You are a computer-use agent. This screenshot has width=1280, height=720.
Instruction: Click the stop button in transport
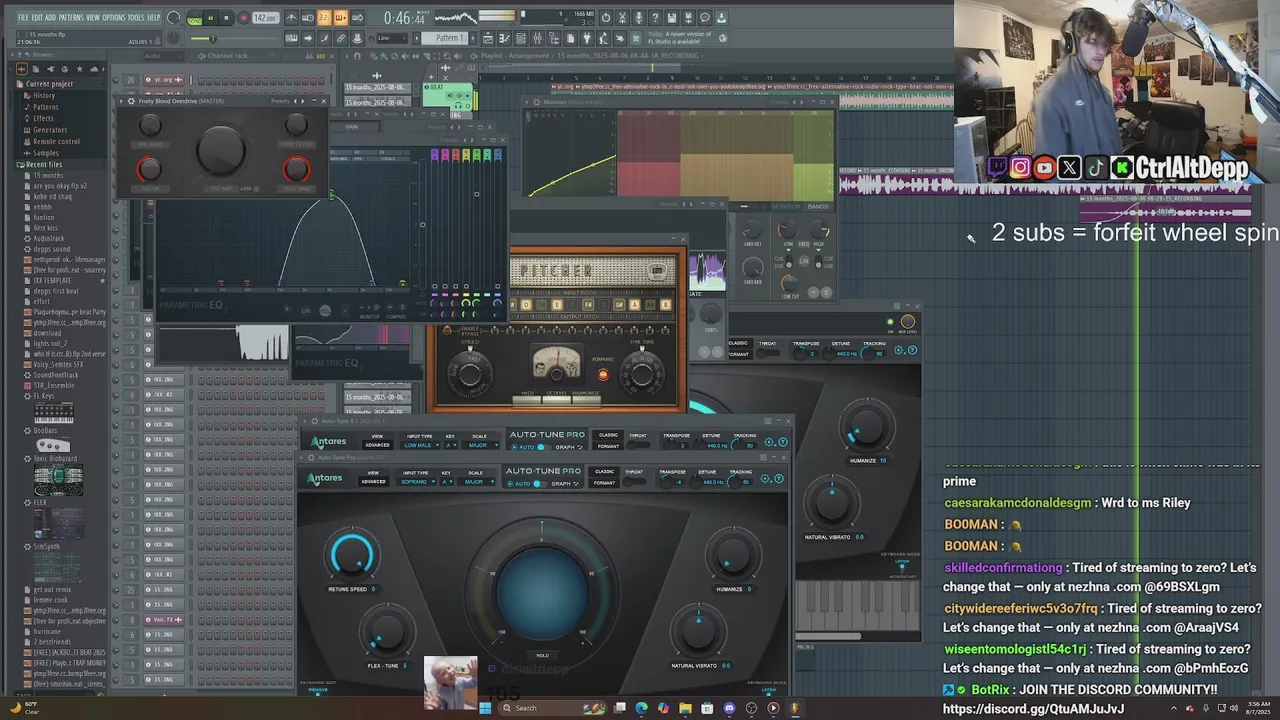coord(226,18)
